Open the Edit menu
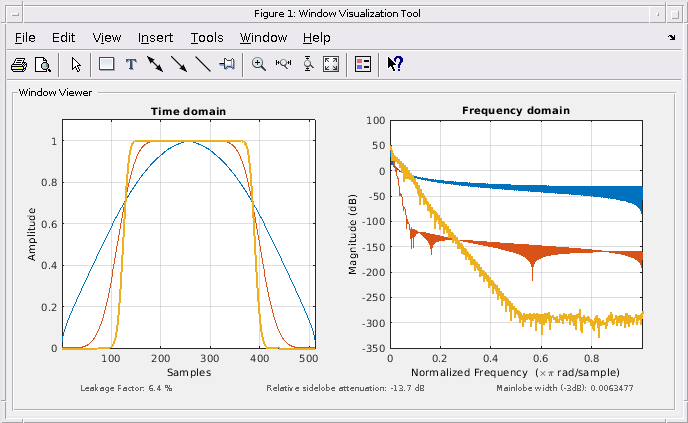Viewport: 688px width, 423px height. pyautogui.click(x=64, y=38)
